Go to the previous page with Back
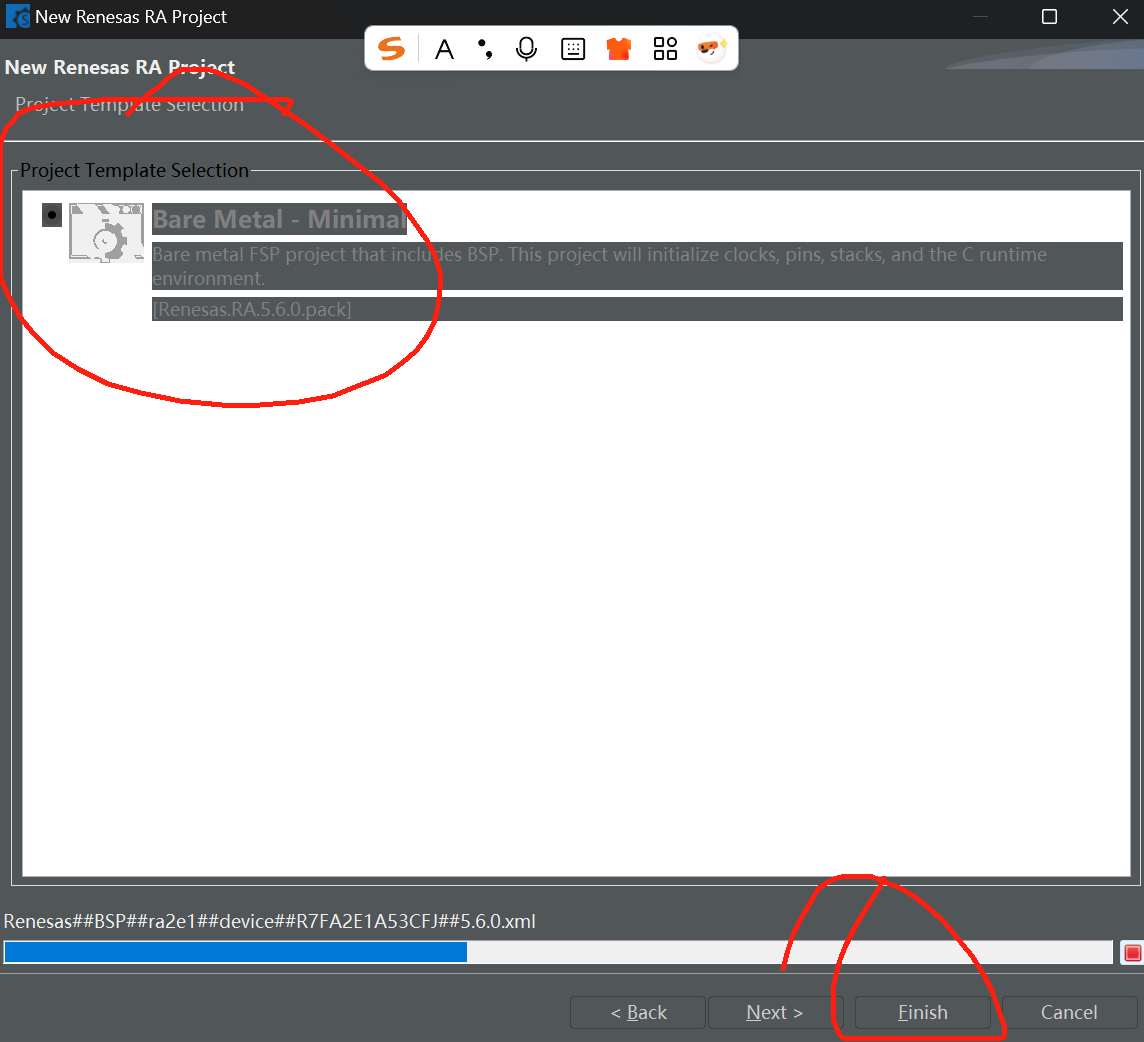This screenshot has height=1042, width=1144. (638, 1012)
